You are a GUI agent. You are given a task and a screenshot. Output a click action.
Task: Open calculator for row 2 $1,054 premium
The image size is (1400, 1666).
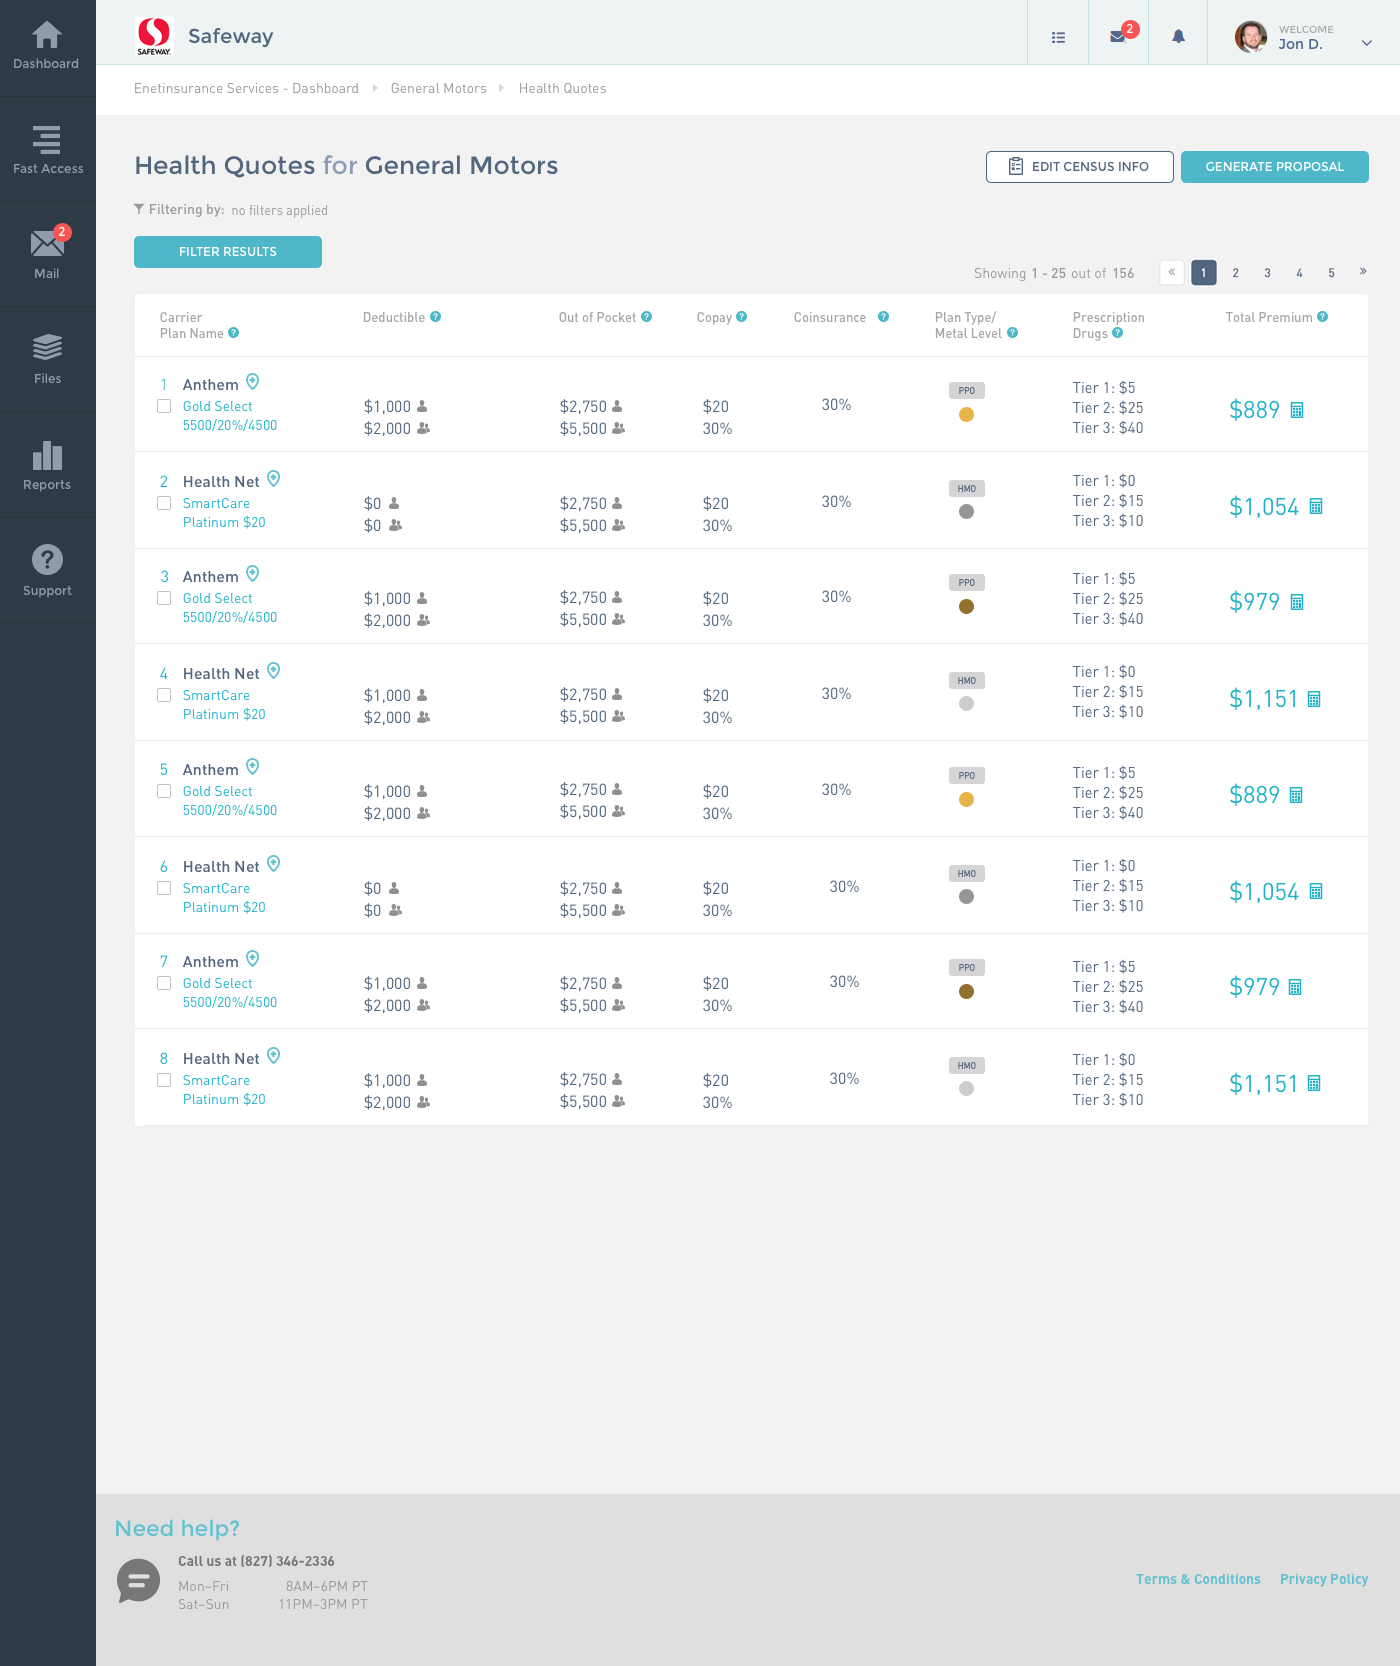click(x=1316, y=507)
